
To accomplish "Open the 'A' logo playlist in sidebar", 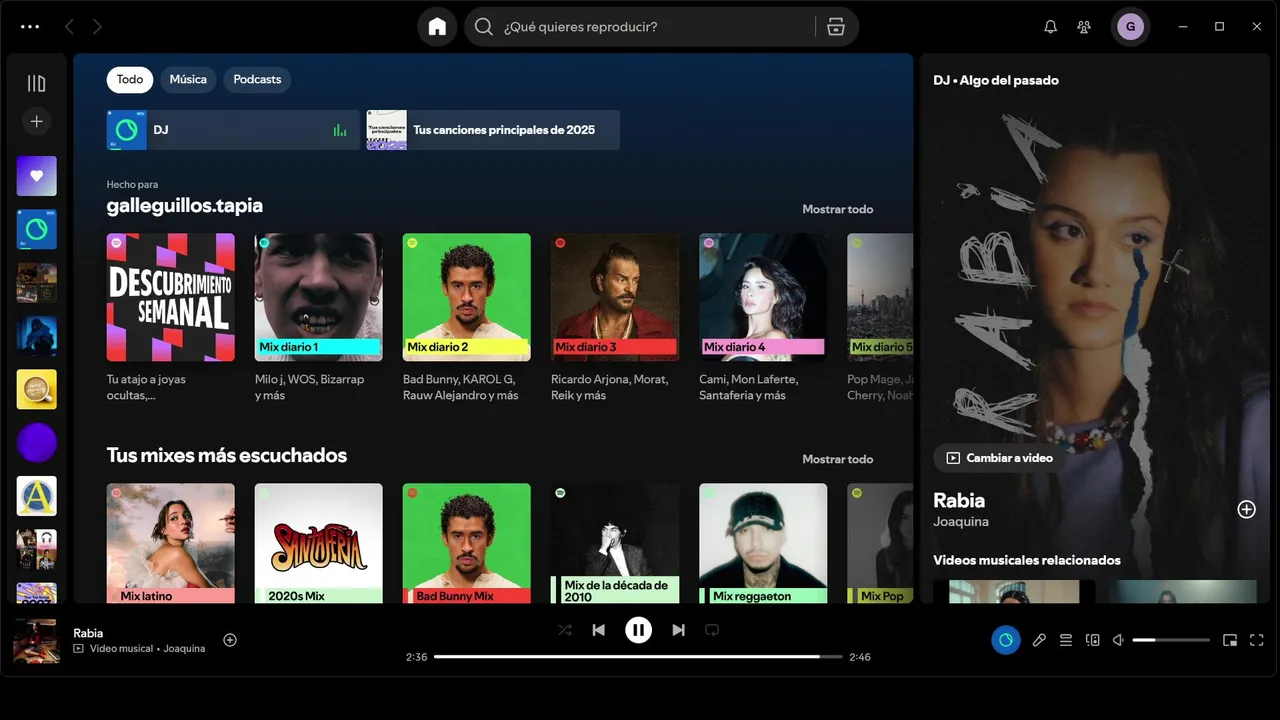I will pos(37,496).
